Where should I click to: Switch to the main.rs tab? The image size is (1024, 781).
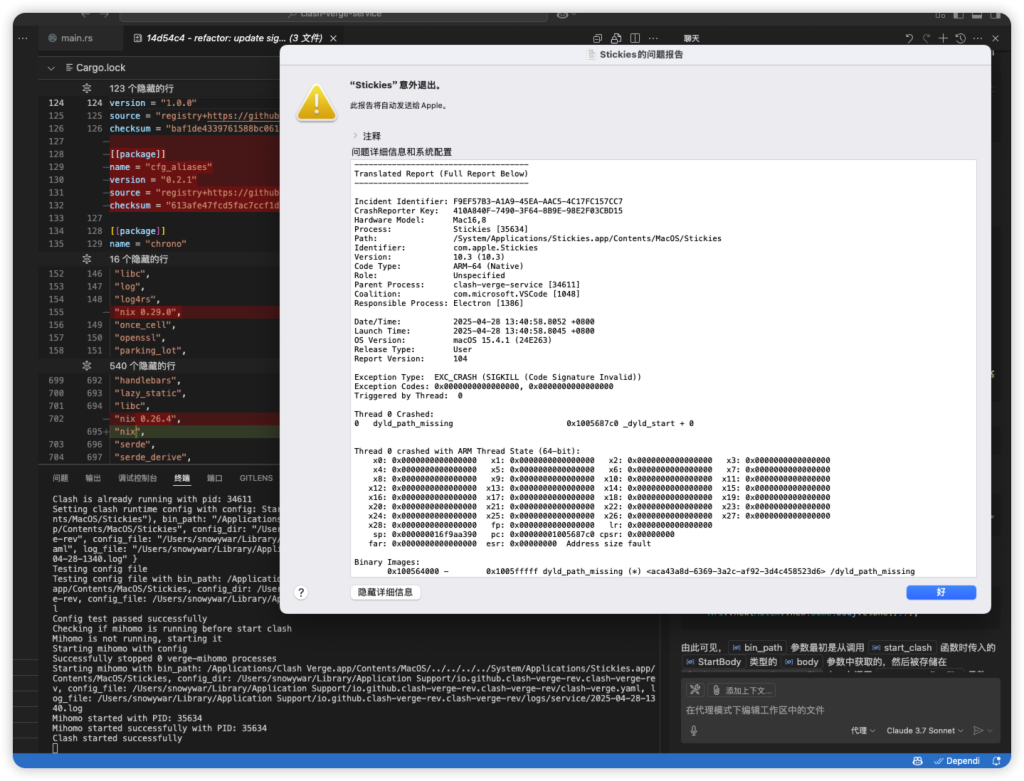[x=76, y=38]
